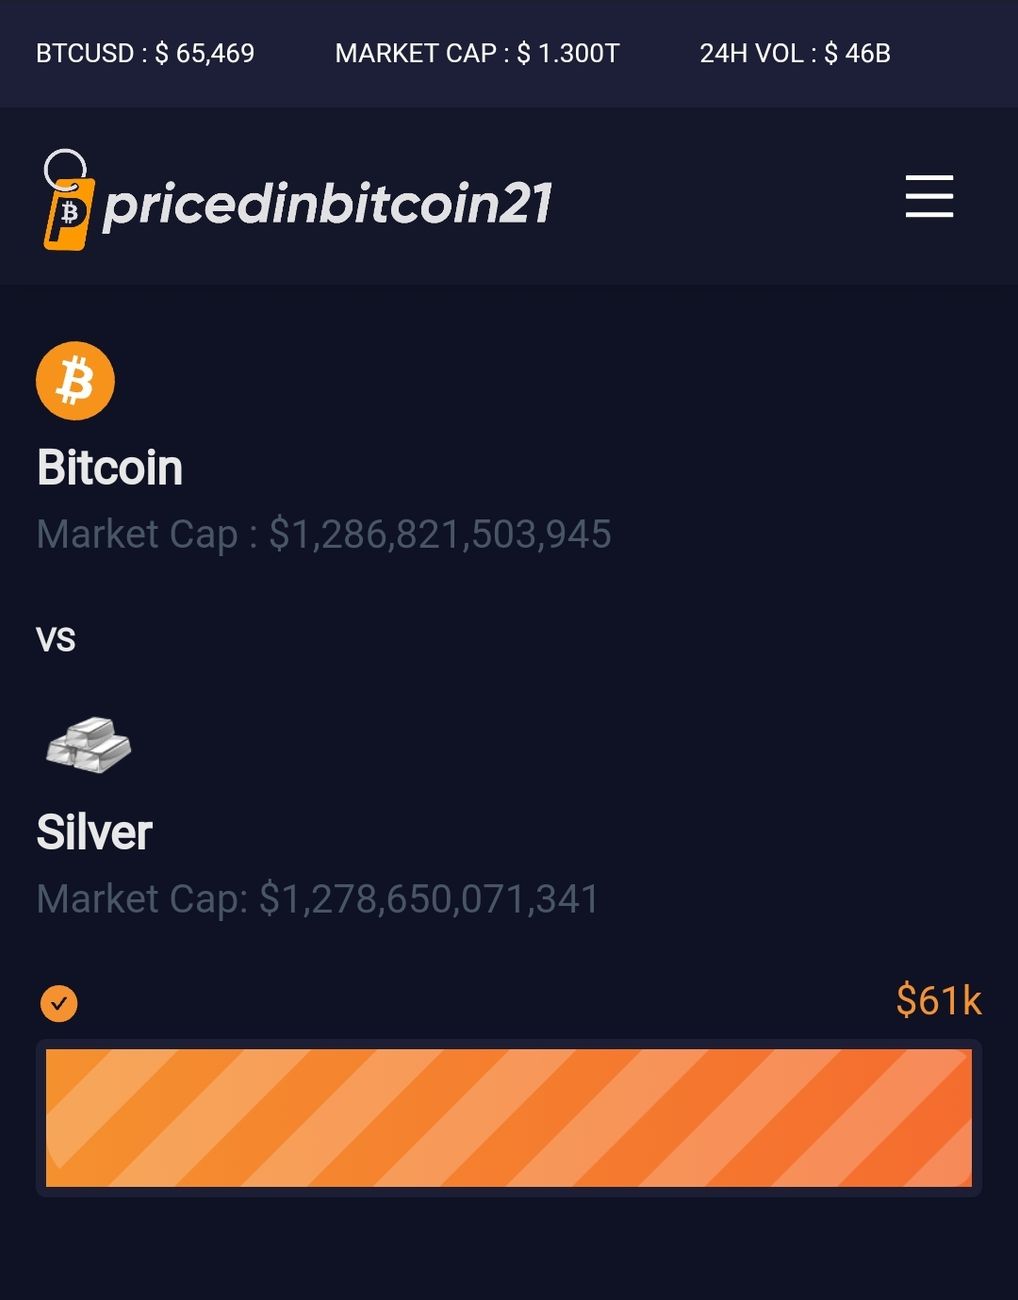
Task: Click the MARKET CAP $1.300T ticker
Action: pyautogui.click(x=477, y=53)
